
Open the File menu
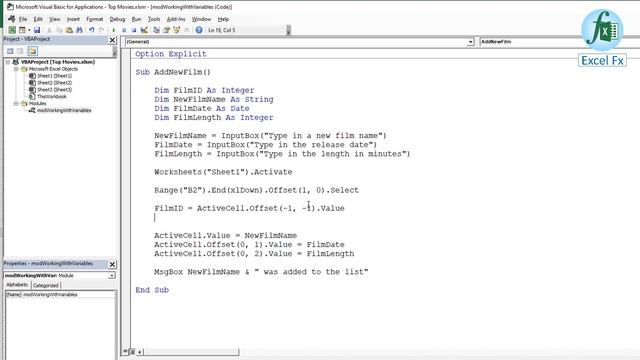[x=23, y=19]
